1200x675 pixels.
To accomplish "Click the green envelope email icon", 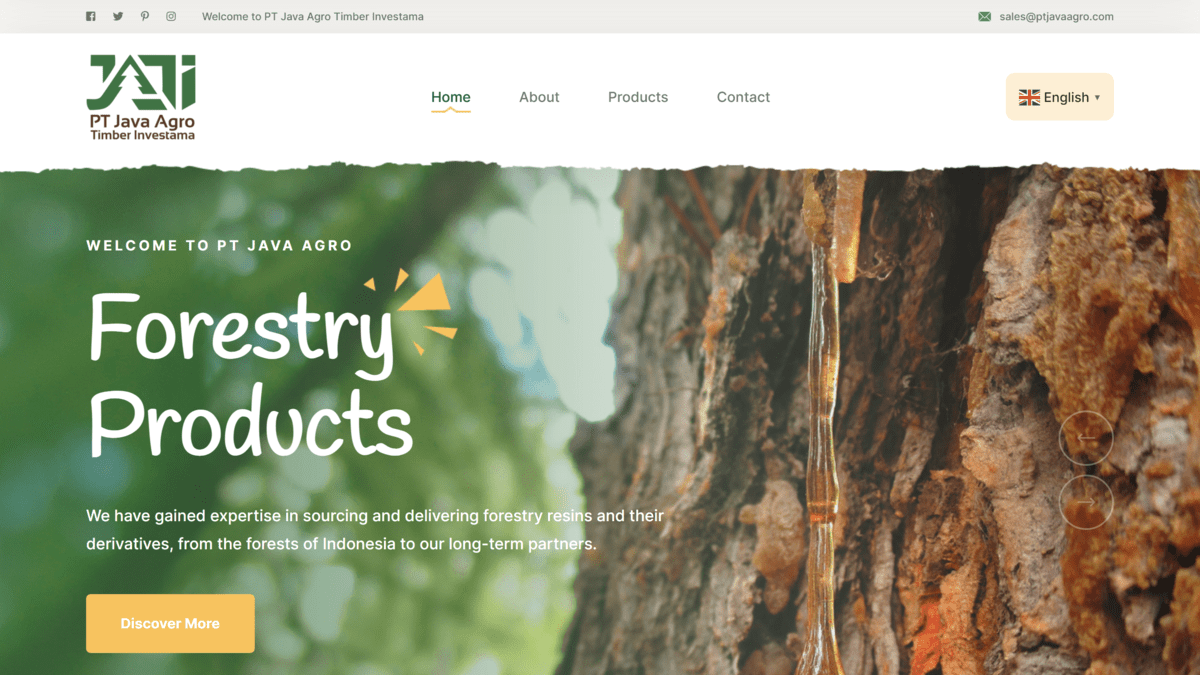I will 985,16.
